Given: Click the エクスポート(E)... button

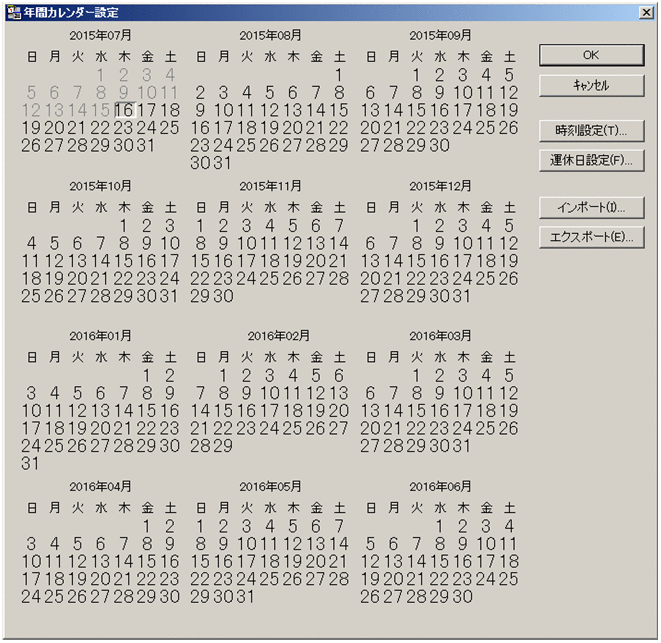Looking at the screenshot, I should (x=591, y=237).
